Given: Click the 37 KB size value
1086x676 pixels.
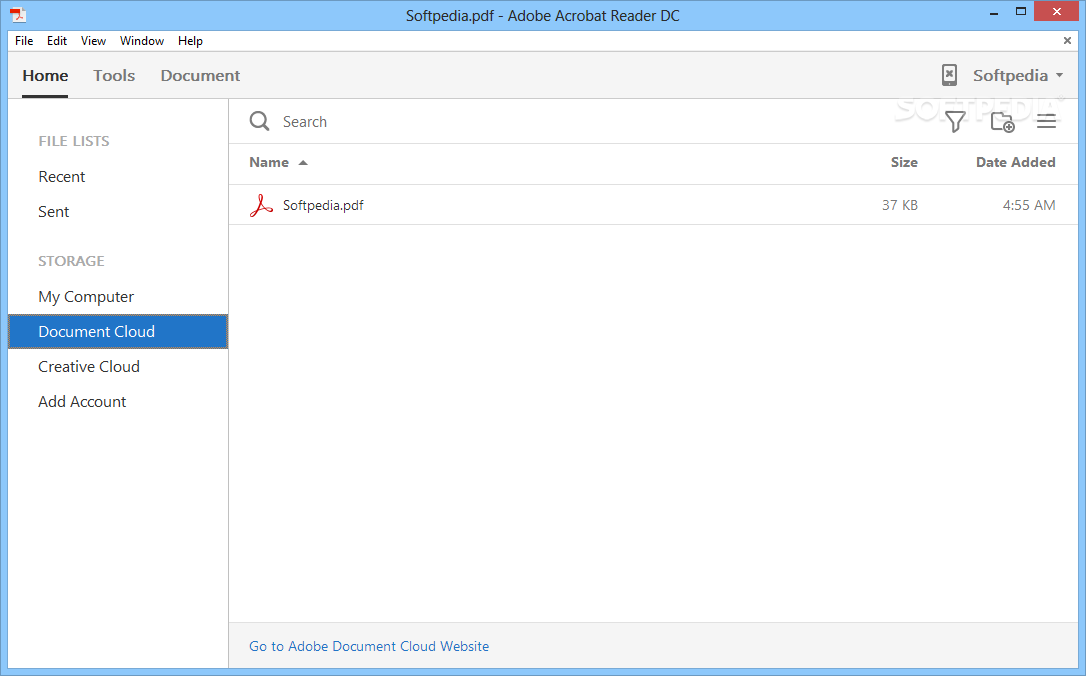Looking at the screenshot, I should tap(900, 205).
